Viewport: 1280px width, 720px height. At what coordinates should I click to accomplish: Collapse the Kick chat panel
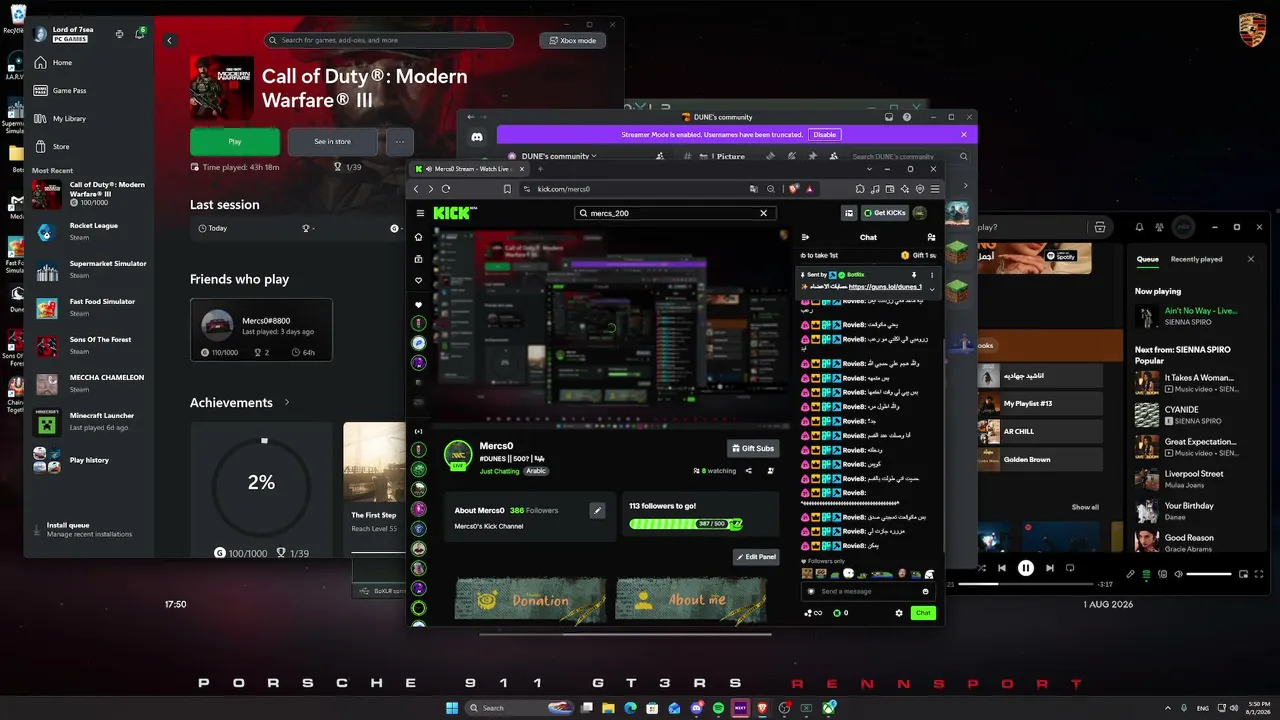[806, 237]
